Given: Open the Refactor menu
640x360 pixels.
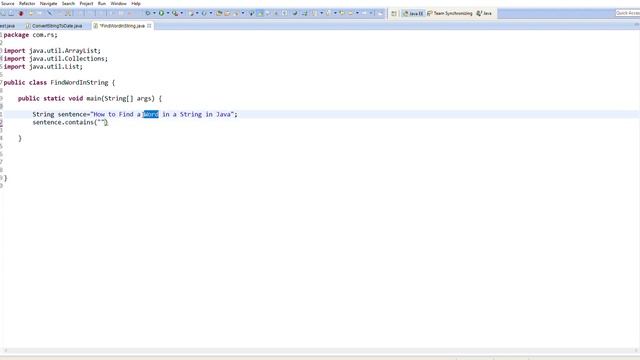Looking at the screenshot, I should tap(27, 3).
